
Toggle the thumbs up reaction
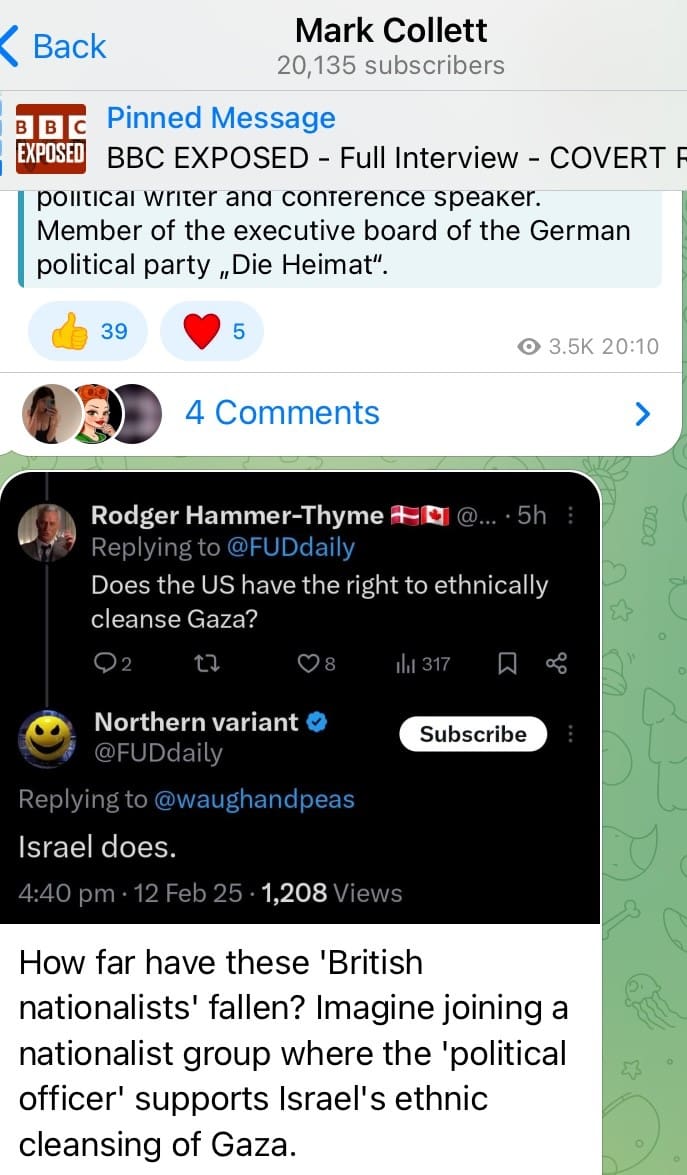(x=88, y=331)
